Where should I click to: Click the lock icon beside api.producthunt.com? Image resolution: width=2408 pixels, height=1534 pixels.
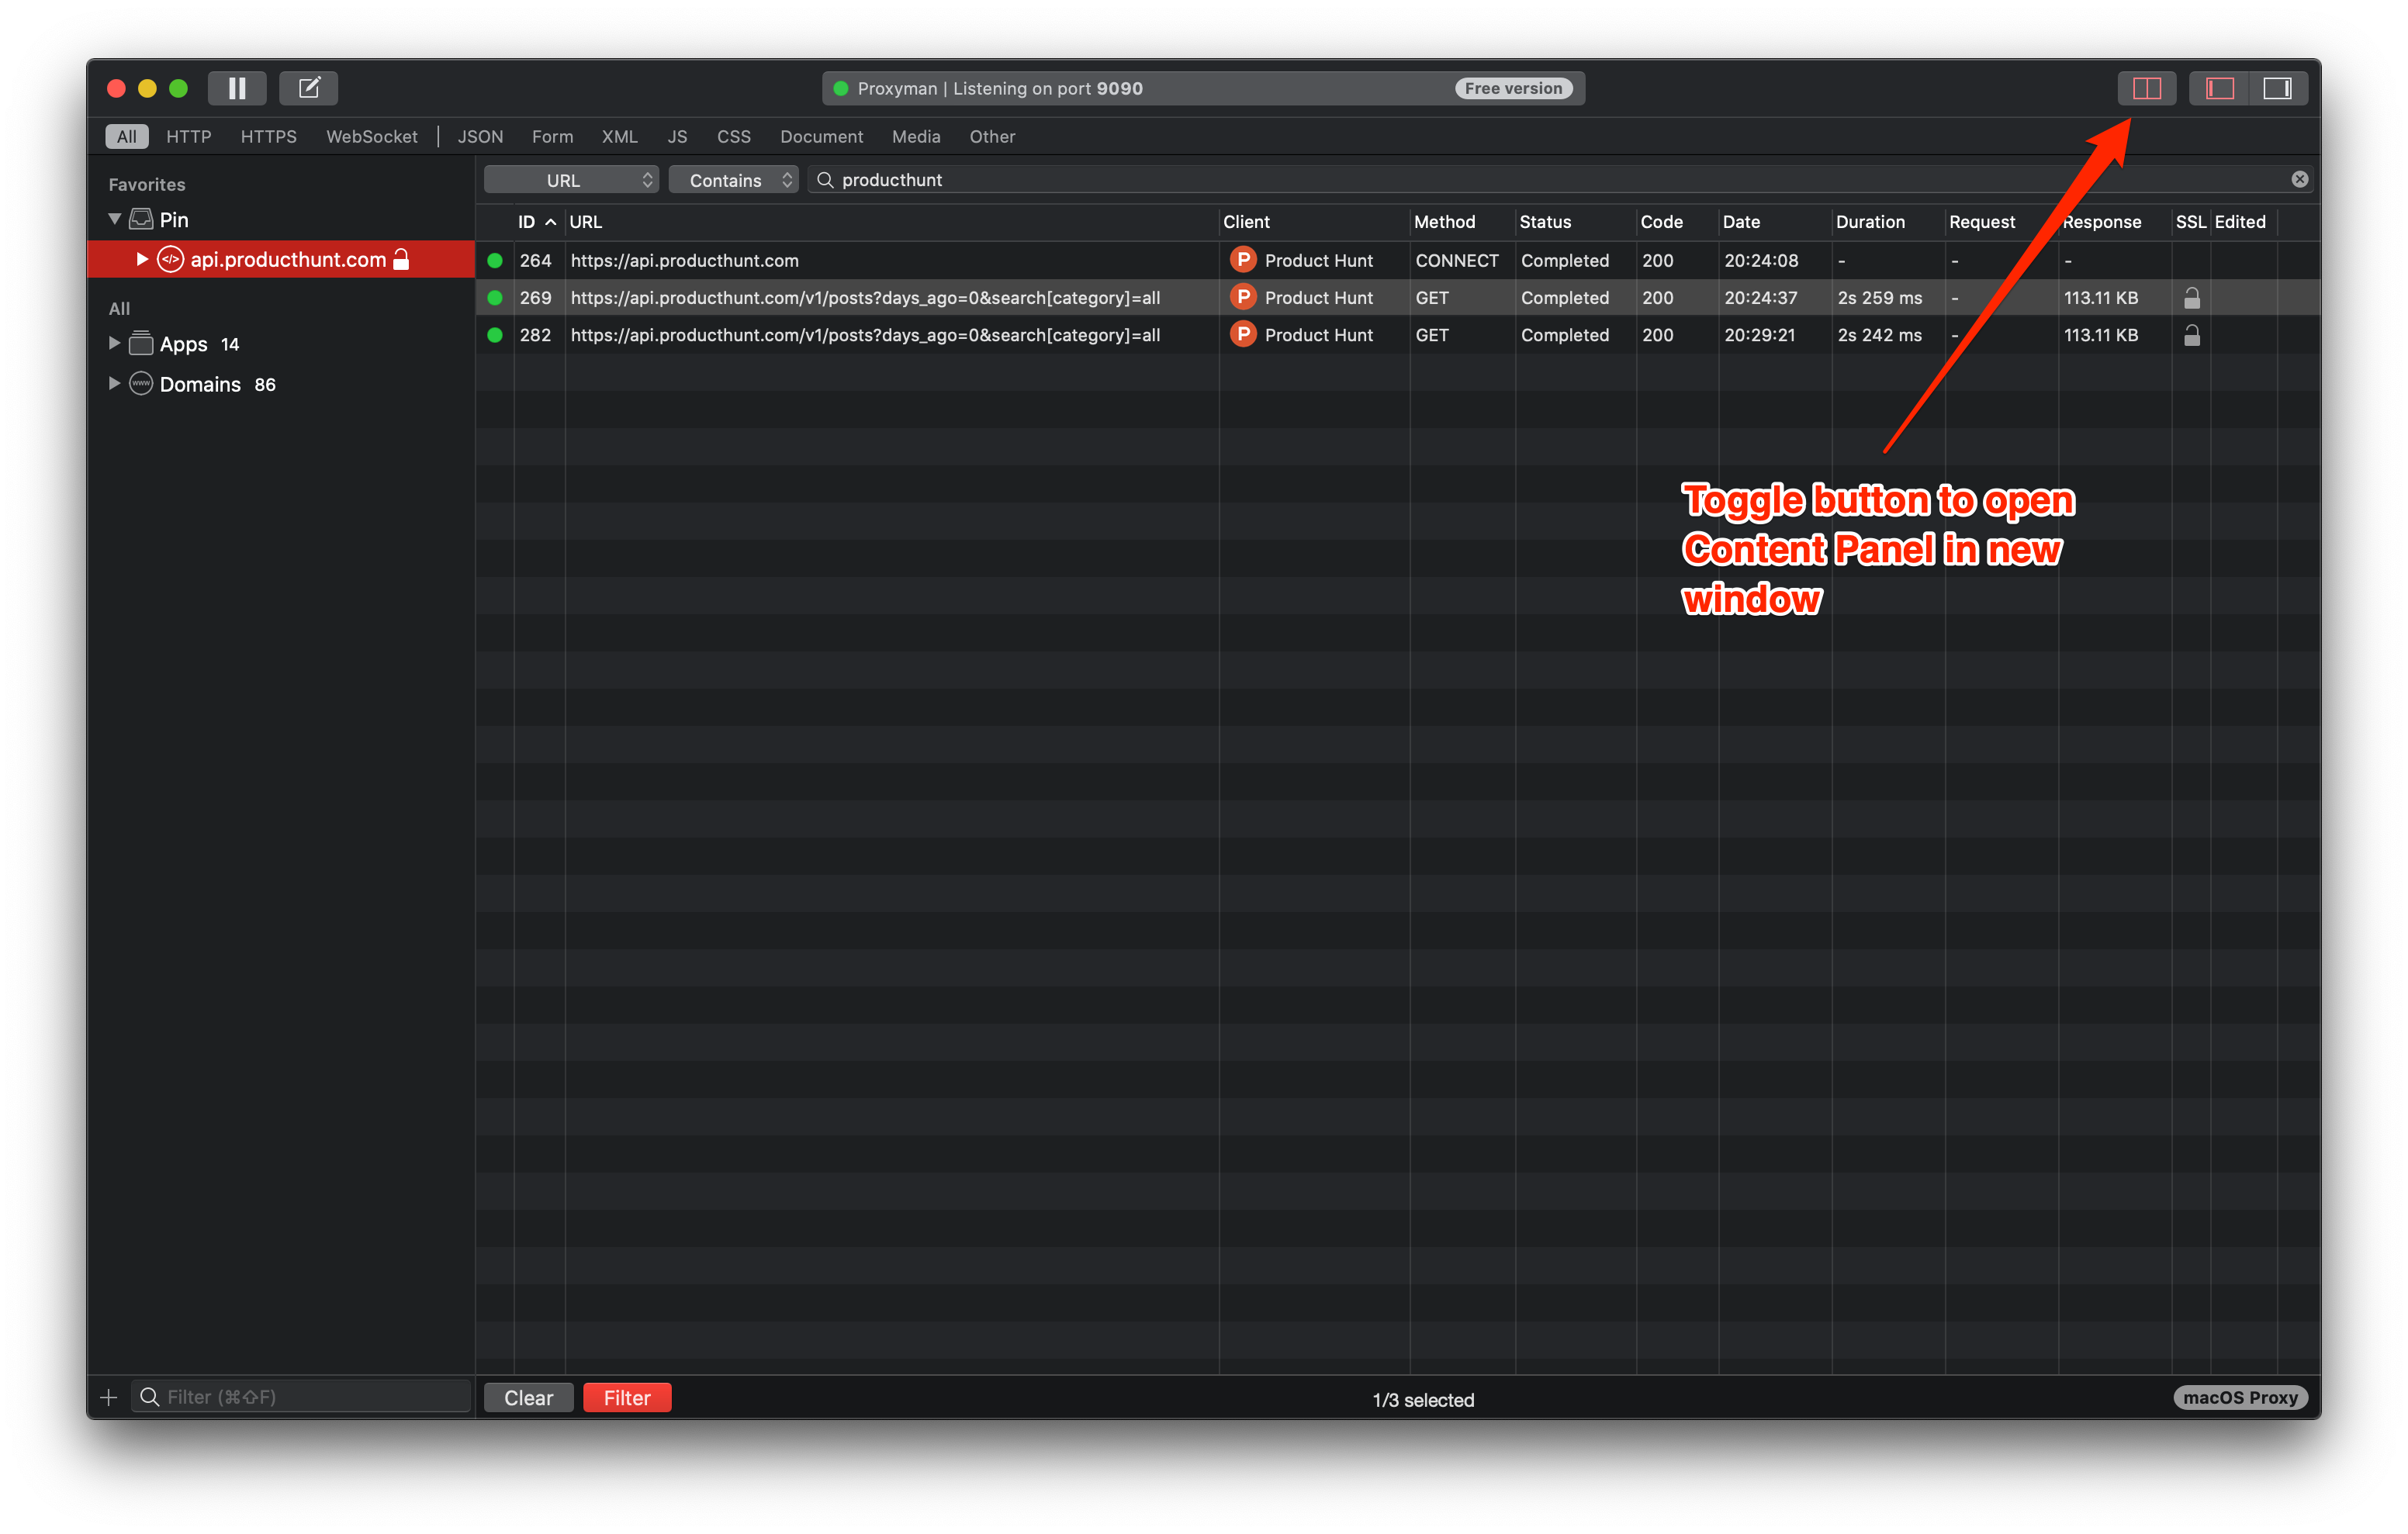click(401, 259)
